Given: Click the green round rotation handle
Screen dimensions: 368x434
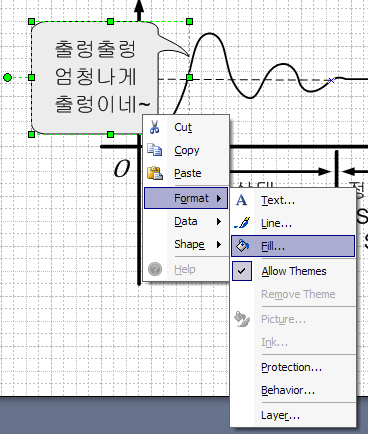Looking at the screenshot, I should click(x=7, y=78).
